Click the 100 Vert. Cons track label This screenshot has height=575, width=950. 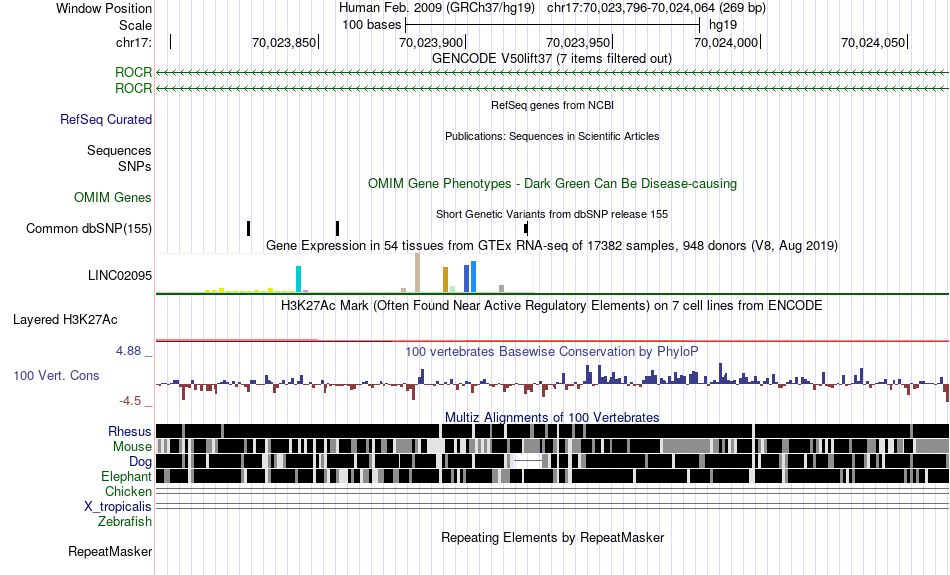[56, 376]
